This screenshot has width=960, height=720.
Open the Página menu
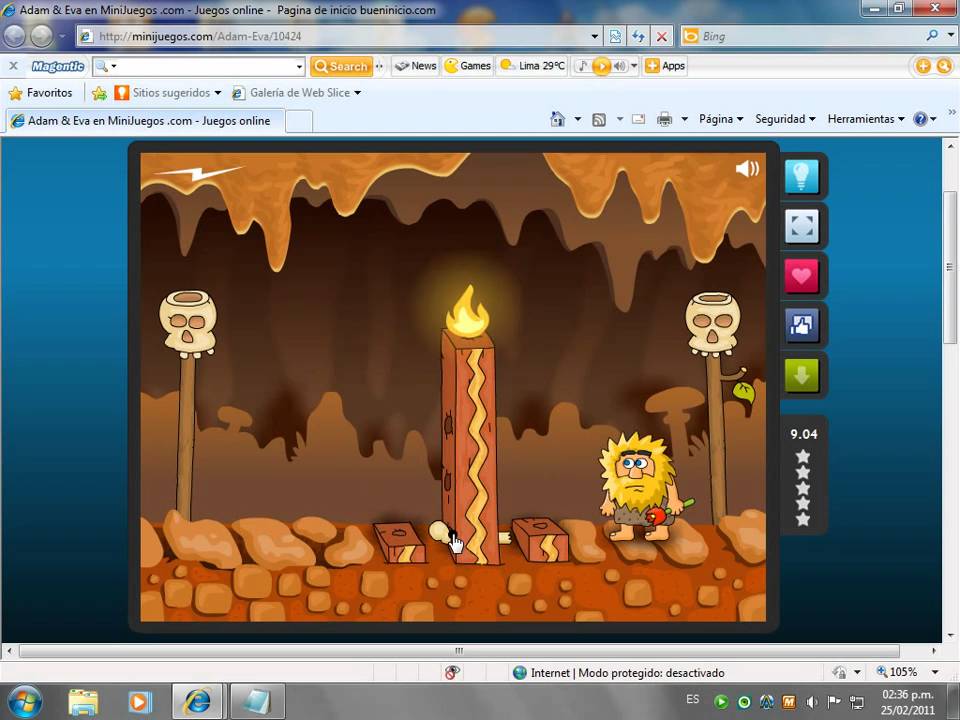tap(721, 119)
